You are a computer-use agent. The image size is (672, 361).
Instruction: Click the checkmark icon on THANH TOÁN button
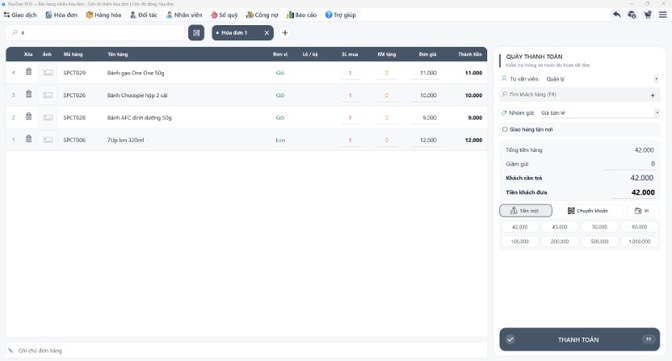point(510,340)
